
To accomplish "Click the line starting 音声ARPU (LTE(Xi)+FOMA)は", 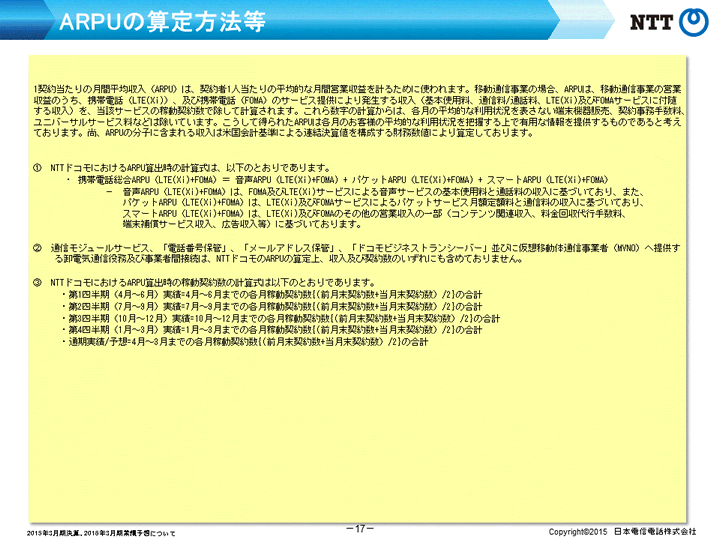I will click(x=383, y=191).
